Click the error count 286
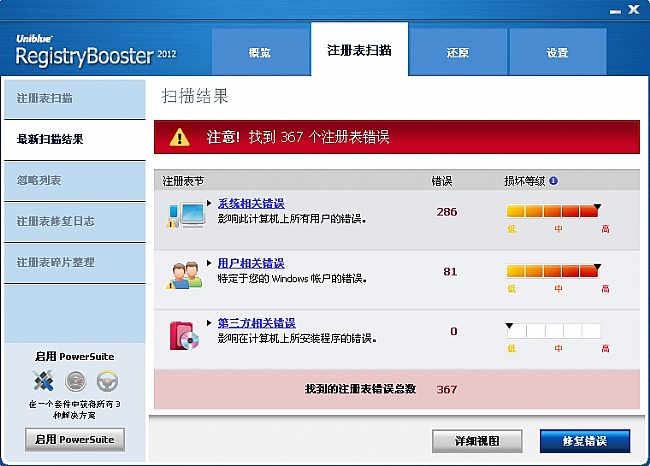650x466 pixels. point(447,212)
